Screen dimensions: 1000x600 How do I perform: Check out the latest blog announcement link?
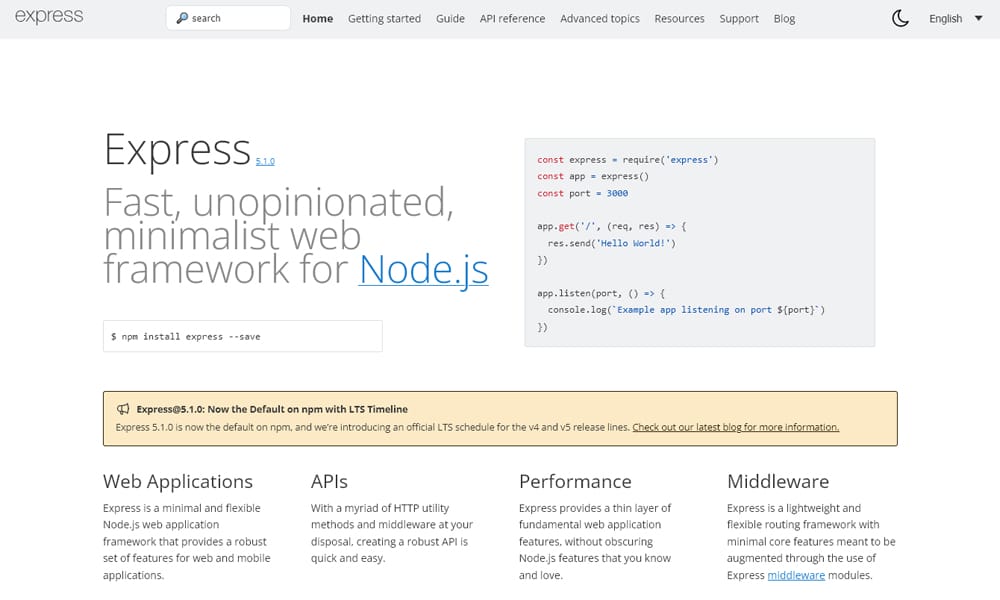[x=737, y=426]
